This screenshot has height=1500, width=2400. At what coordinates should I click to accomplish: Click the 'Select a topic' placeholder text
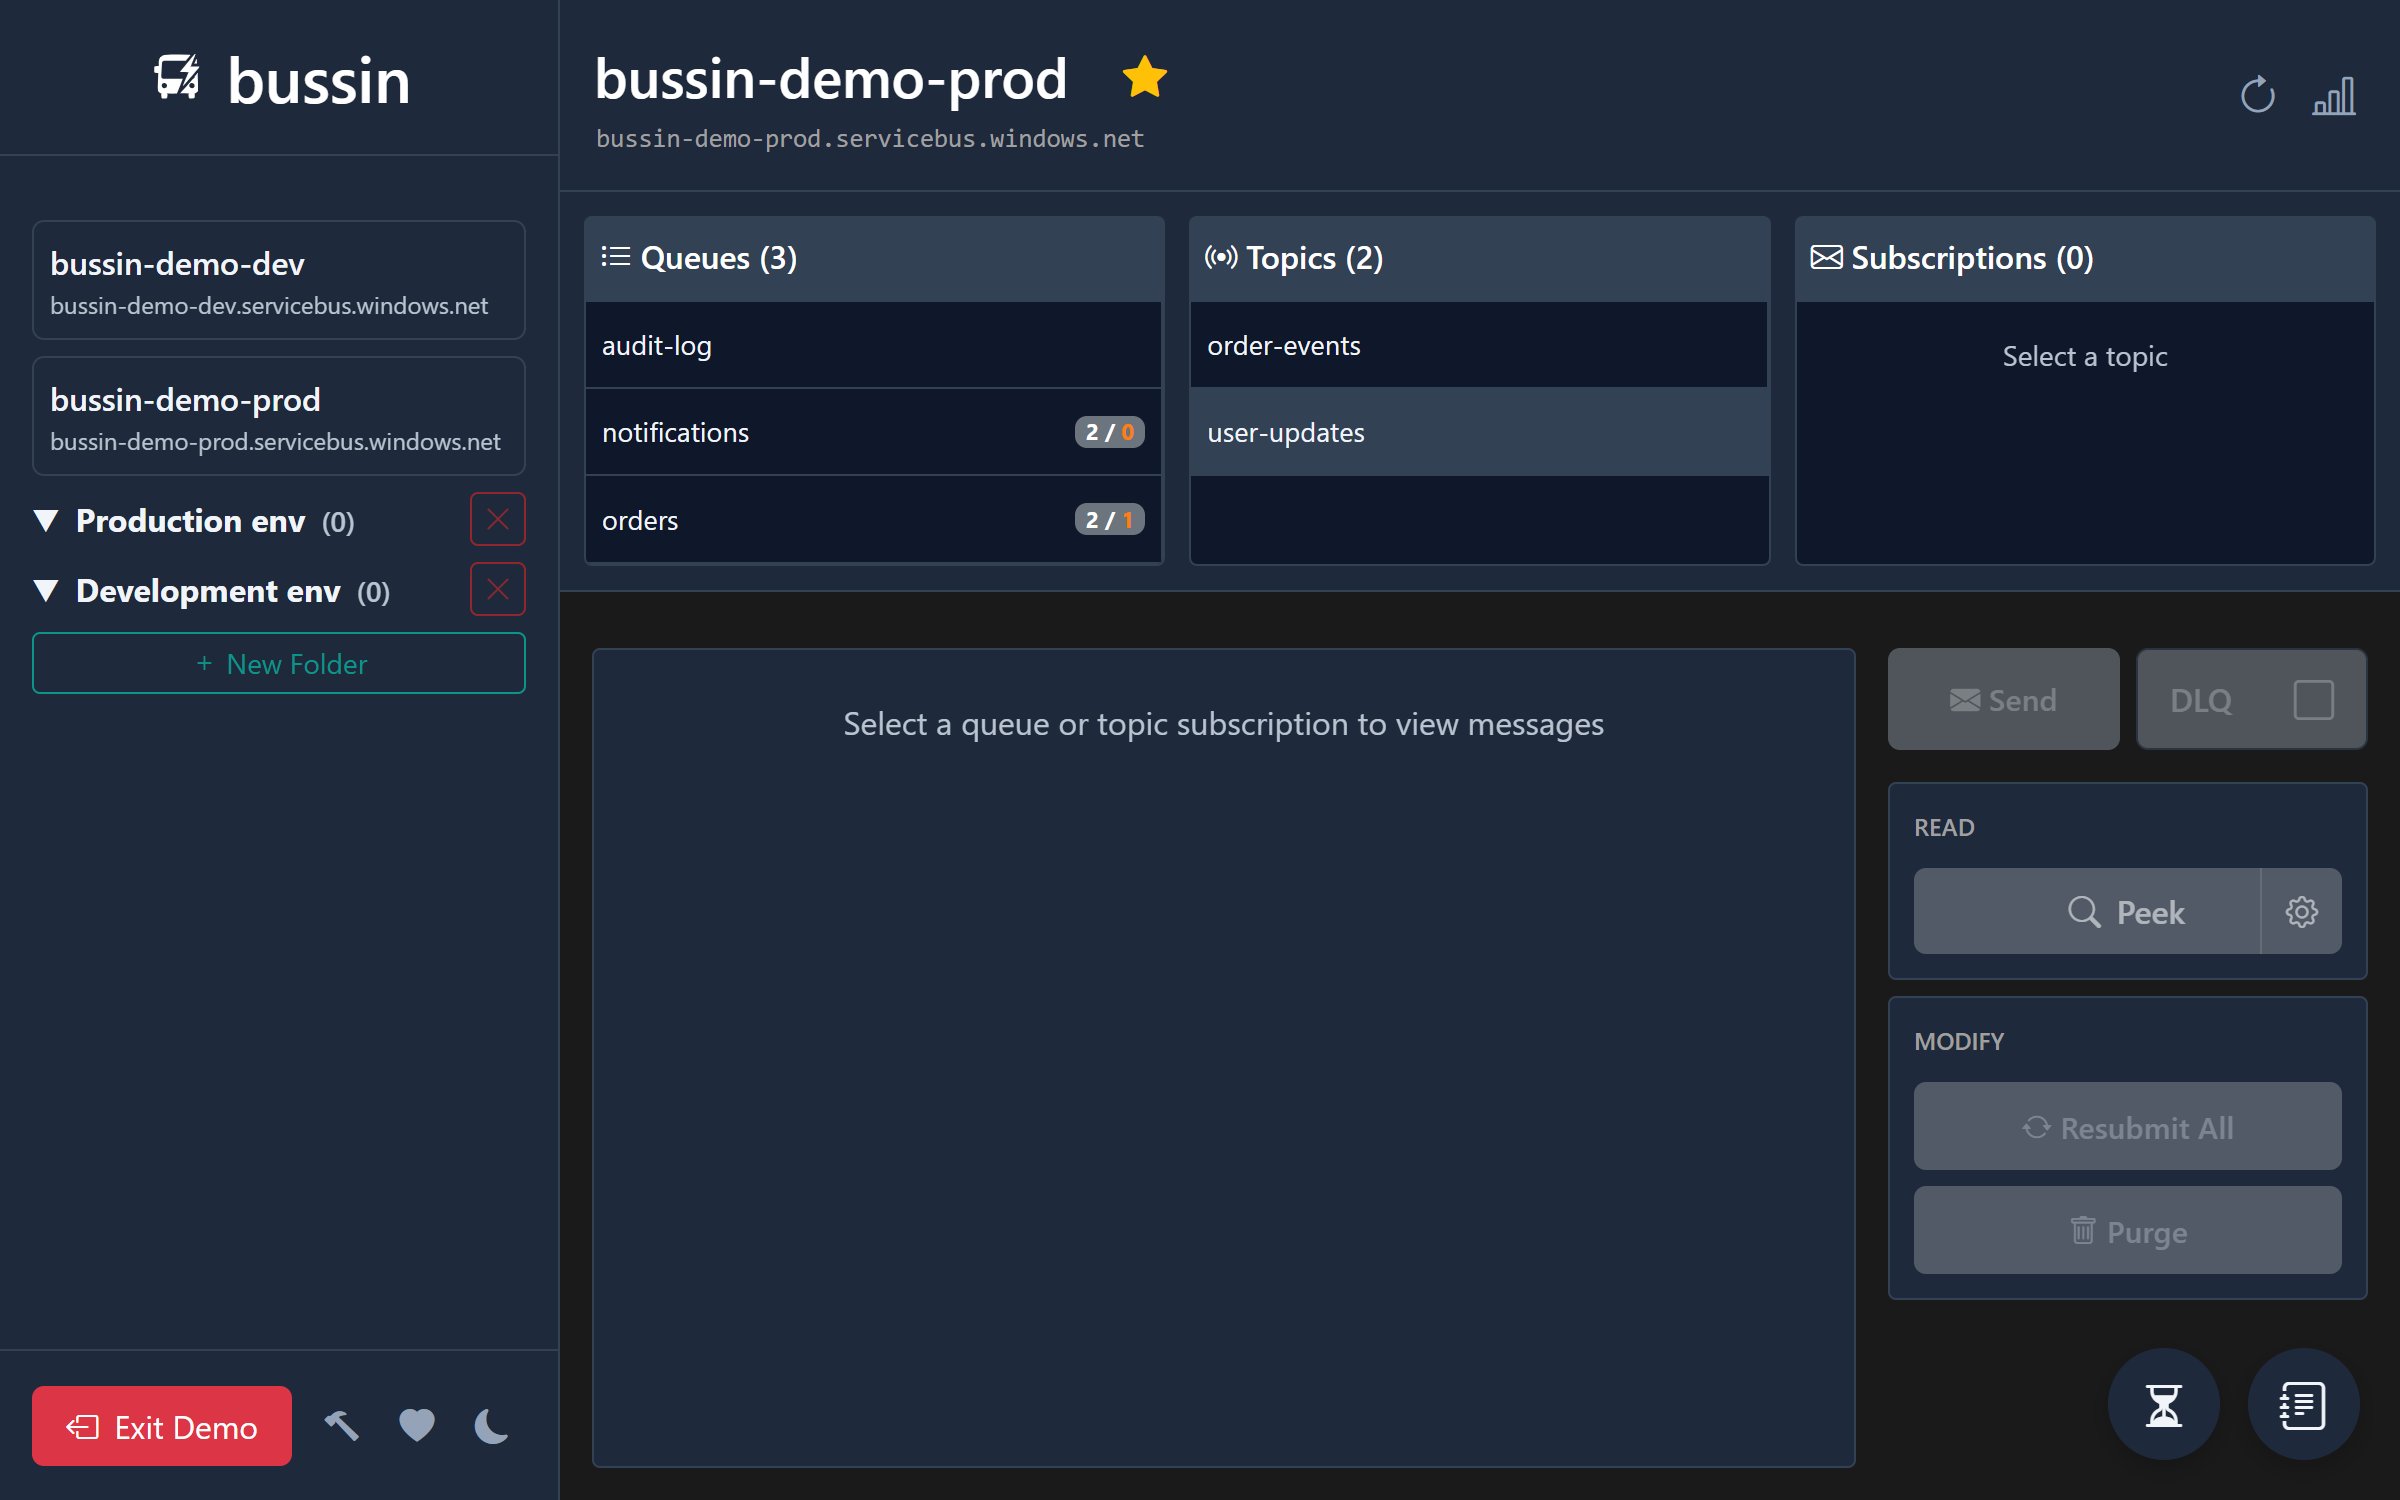(2084, 356)
